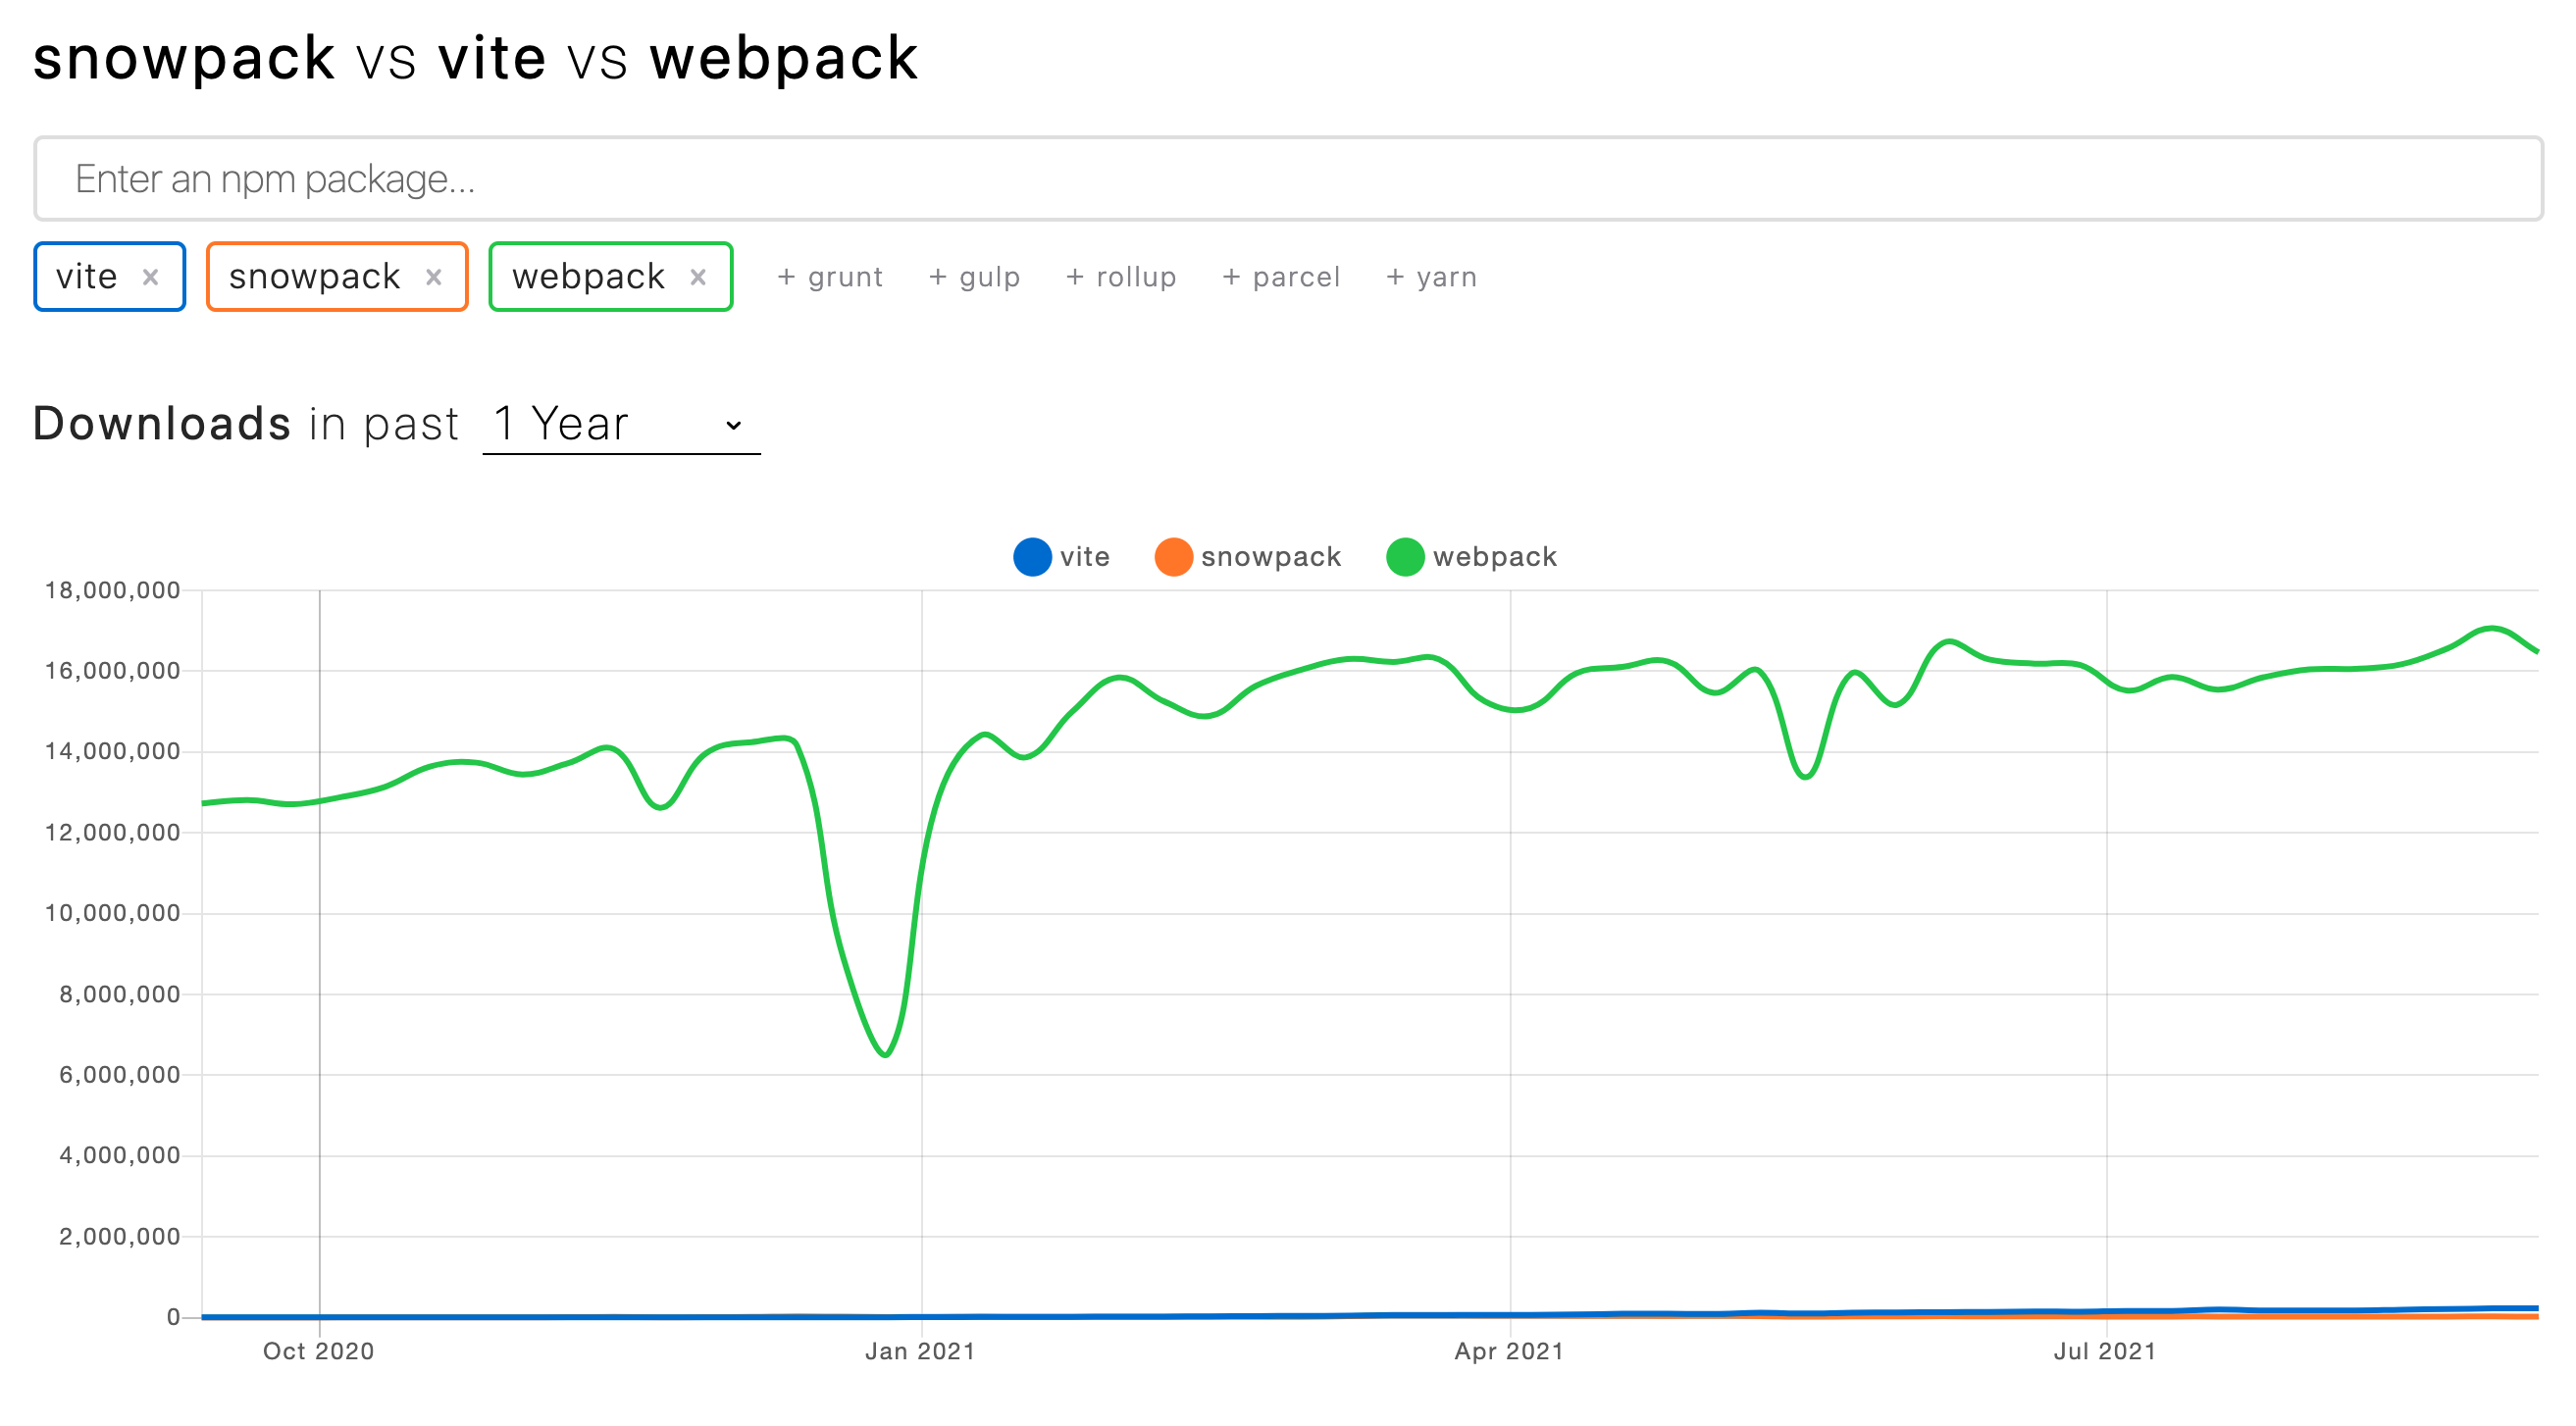Click the webpack legend label
Screen dimensions: 2576x1426
1495,557
